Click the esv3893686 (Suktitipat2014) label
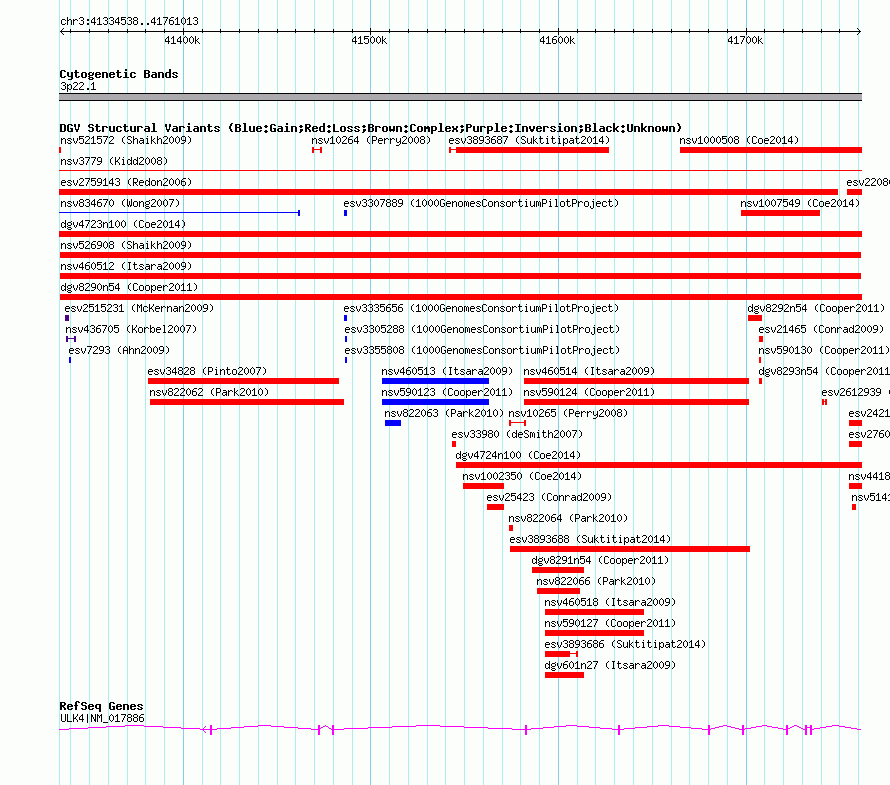 (625, 644)
